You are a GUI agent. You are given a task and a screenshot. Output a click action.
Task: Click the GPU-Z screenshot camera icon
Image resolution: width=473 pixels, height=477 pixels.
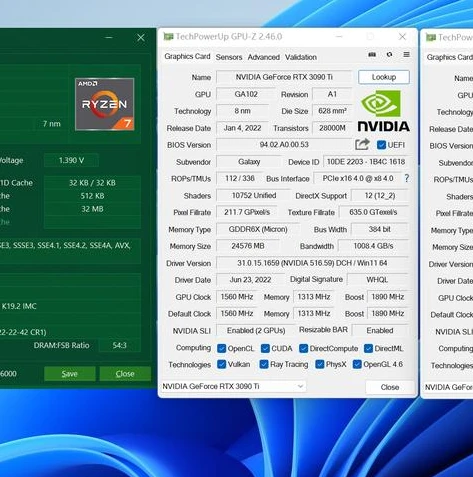coord(372,55)
